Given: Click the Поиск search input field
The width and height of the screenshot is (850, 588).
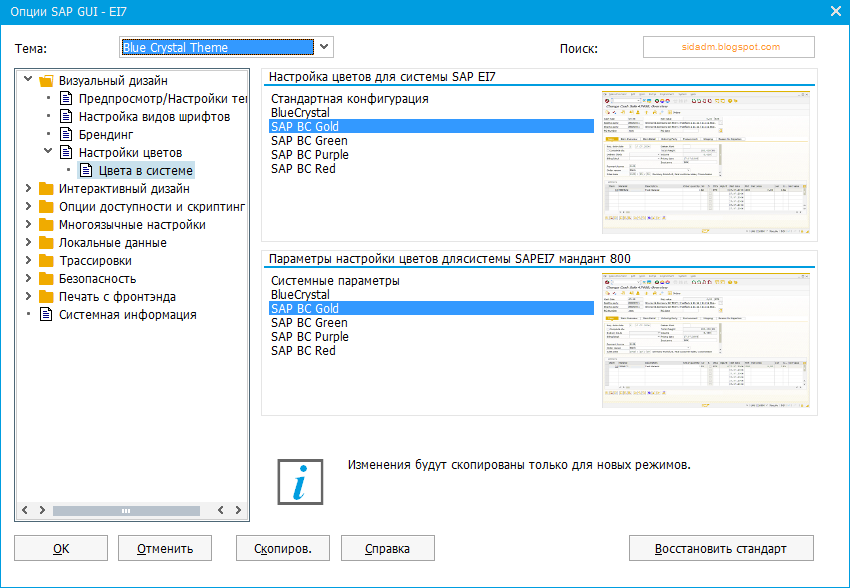Looking at the screenshot, I should click(729, 47).
